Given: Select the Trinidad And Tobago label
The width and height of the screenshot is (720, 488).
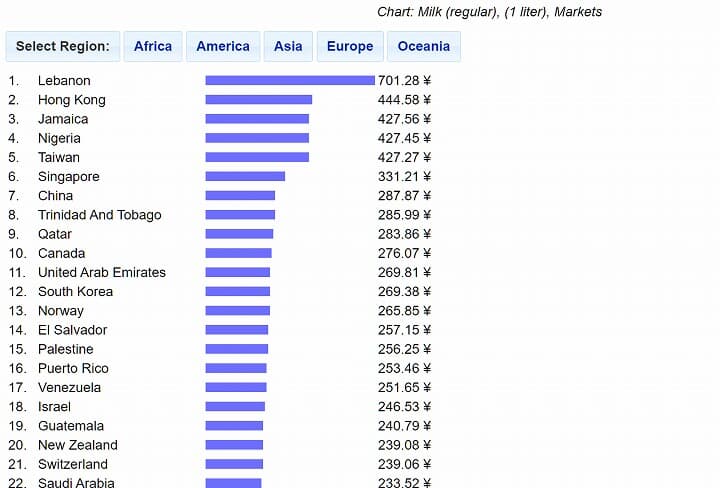Looking at the screenshot, I should [x=99, y=215].
